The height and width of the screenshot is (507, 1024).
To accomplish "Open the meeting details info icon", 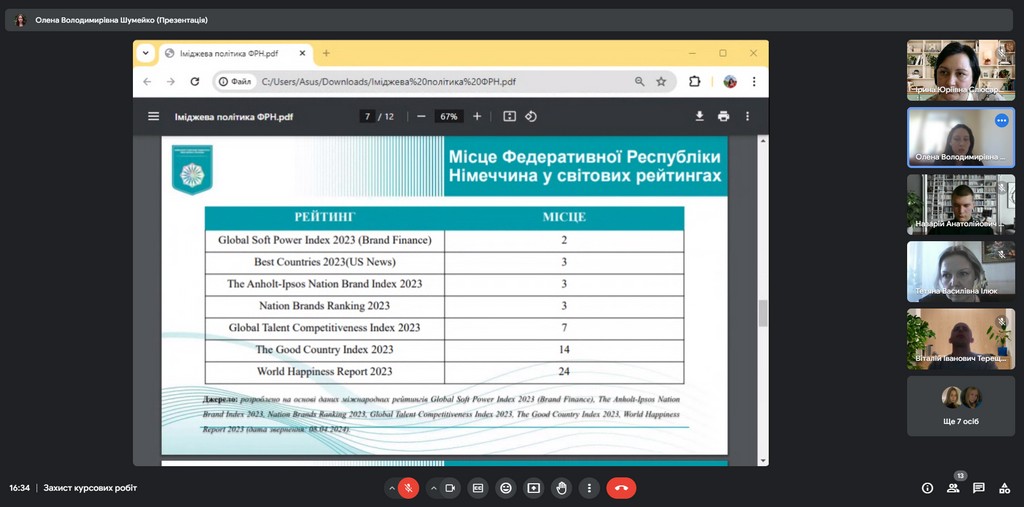I will pos(927,488).
